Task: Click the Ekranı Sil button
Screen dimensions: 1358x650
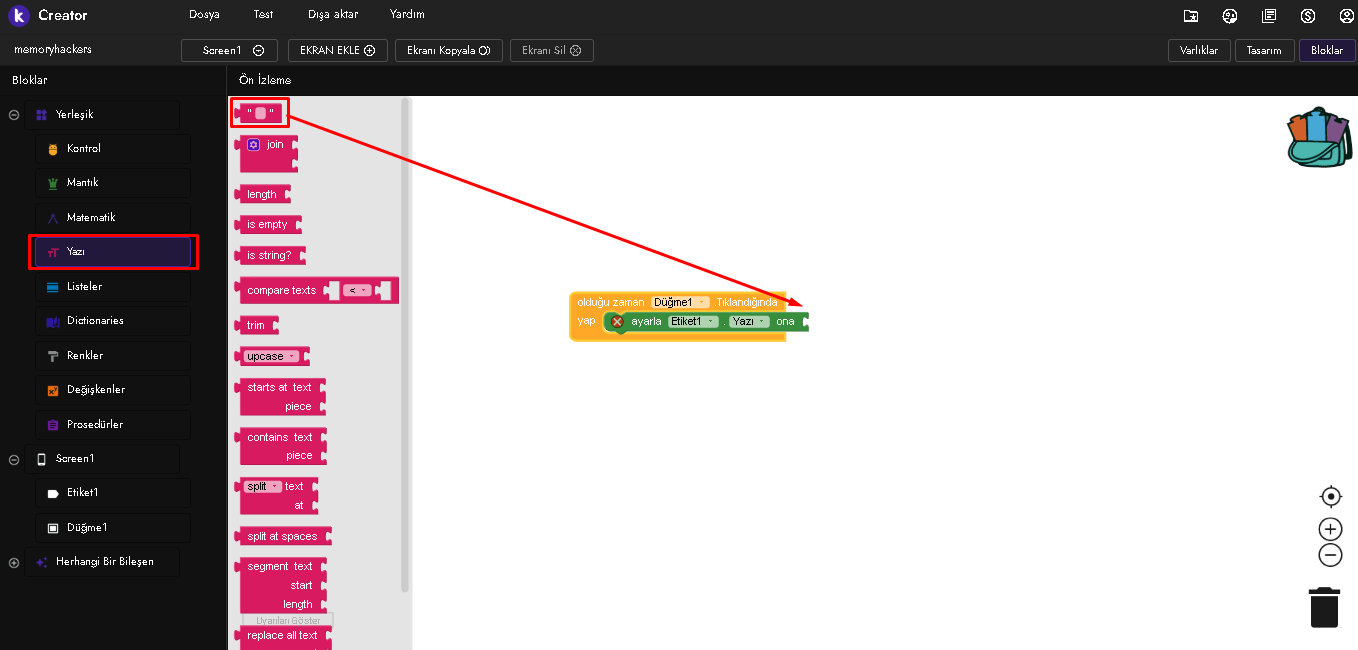Action: [552, 50]
